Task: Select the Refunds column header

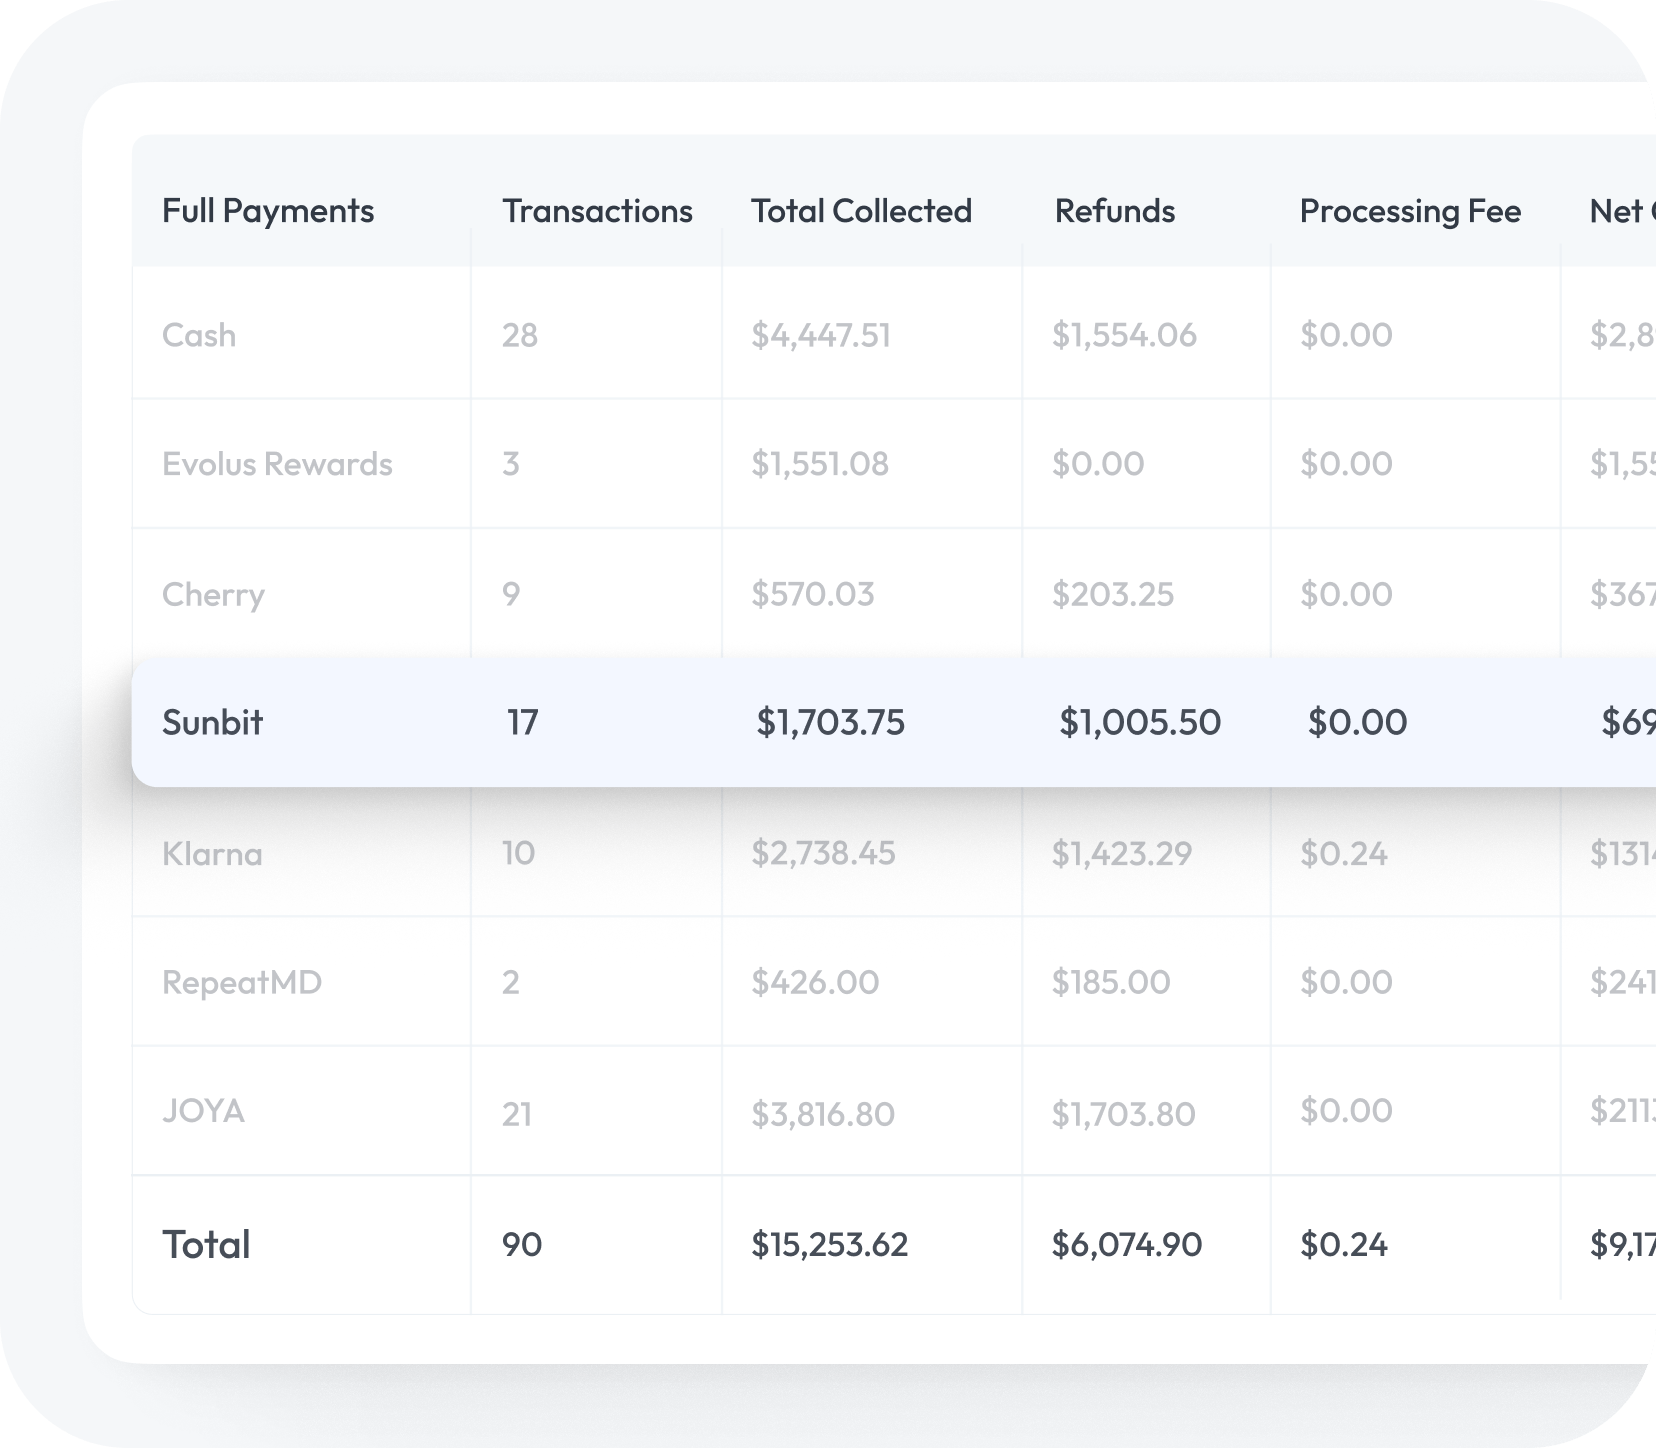Action: (x=1114, y=211)
